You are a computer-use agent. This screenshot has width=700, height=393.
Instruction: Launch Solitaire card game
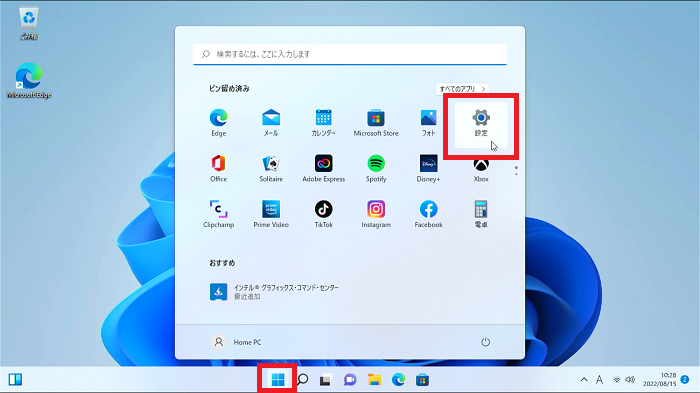[271, 169]
